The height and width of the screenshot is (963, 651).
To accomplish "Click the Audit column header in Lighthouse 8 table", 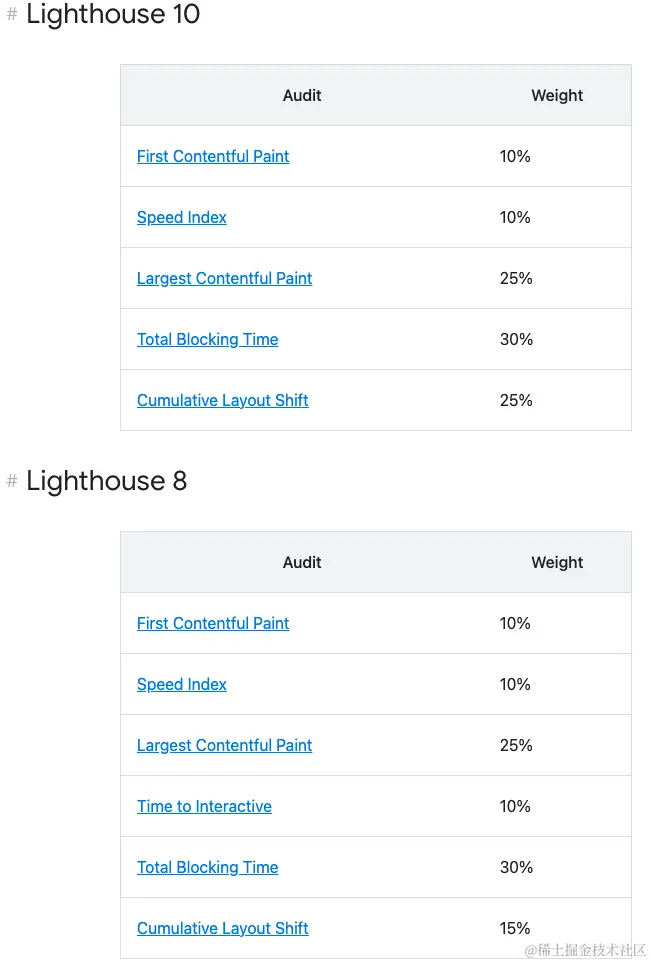I will tap(302, 562).
